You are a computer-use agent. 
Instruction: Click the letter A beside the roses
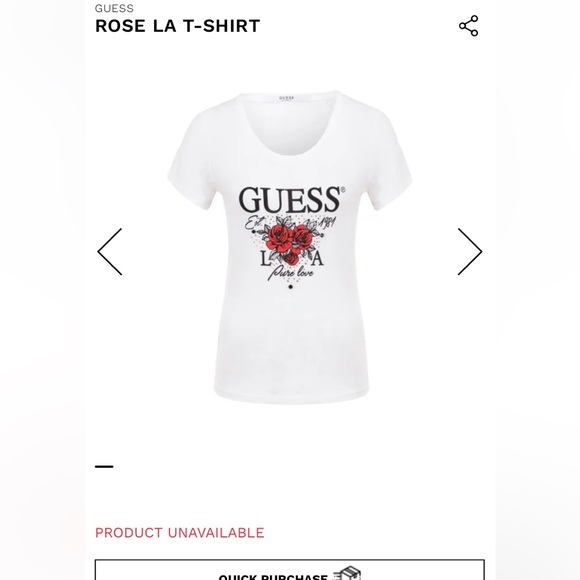click(x=317, y=259)
